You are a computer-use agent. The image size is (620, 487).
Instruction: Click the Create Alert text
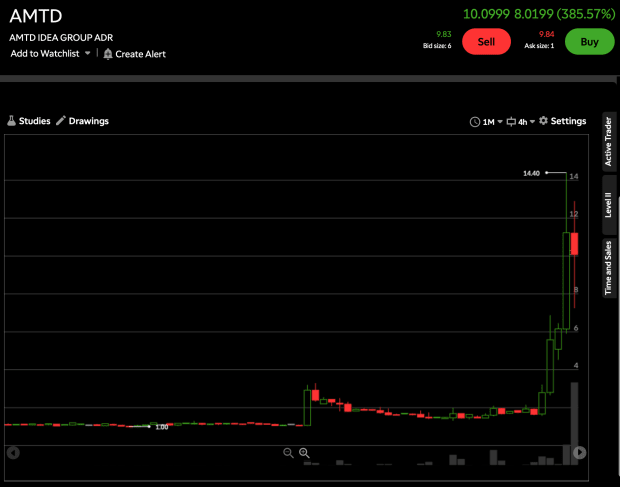coord(140,54)
